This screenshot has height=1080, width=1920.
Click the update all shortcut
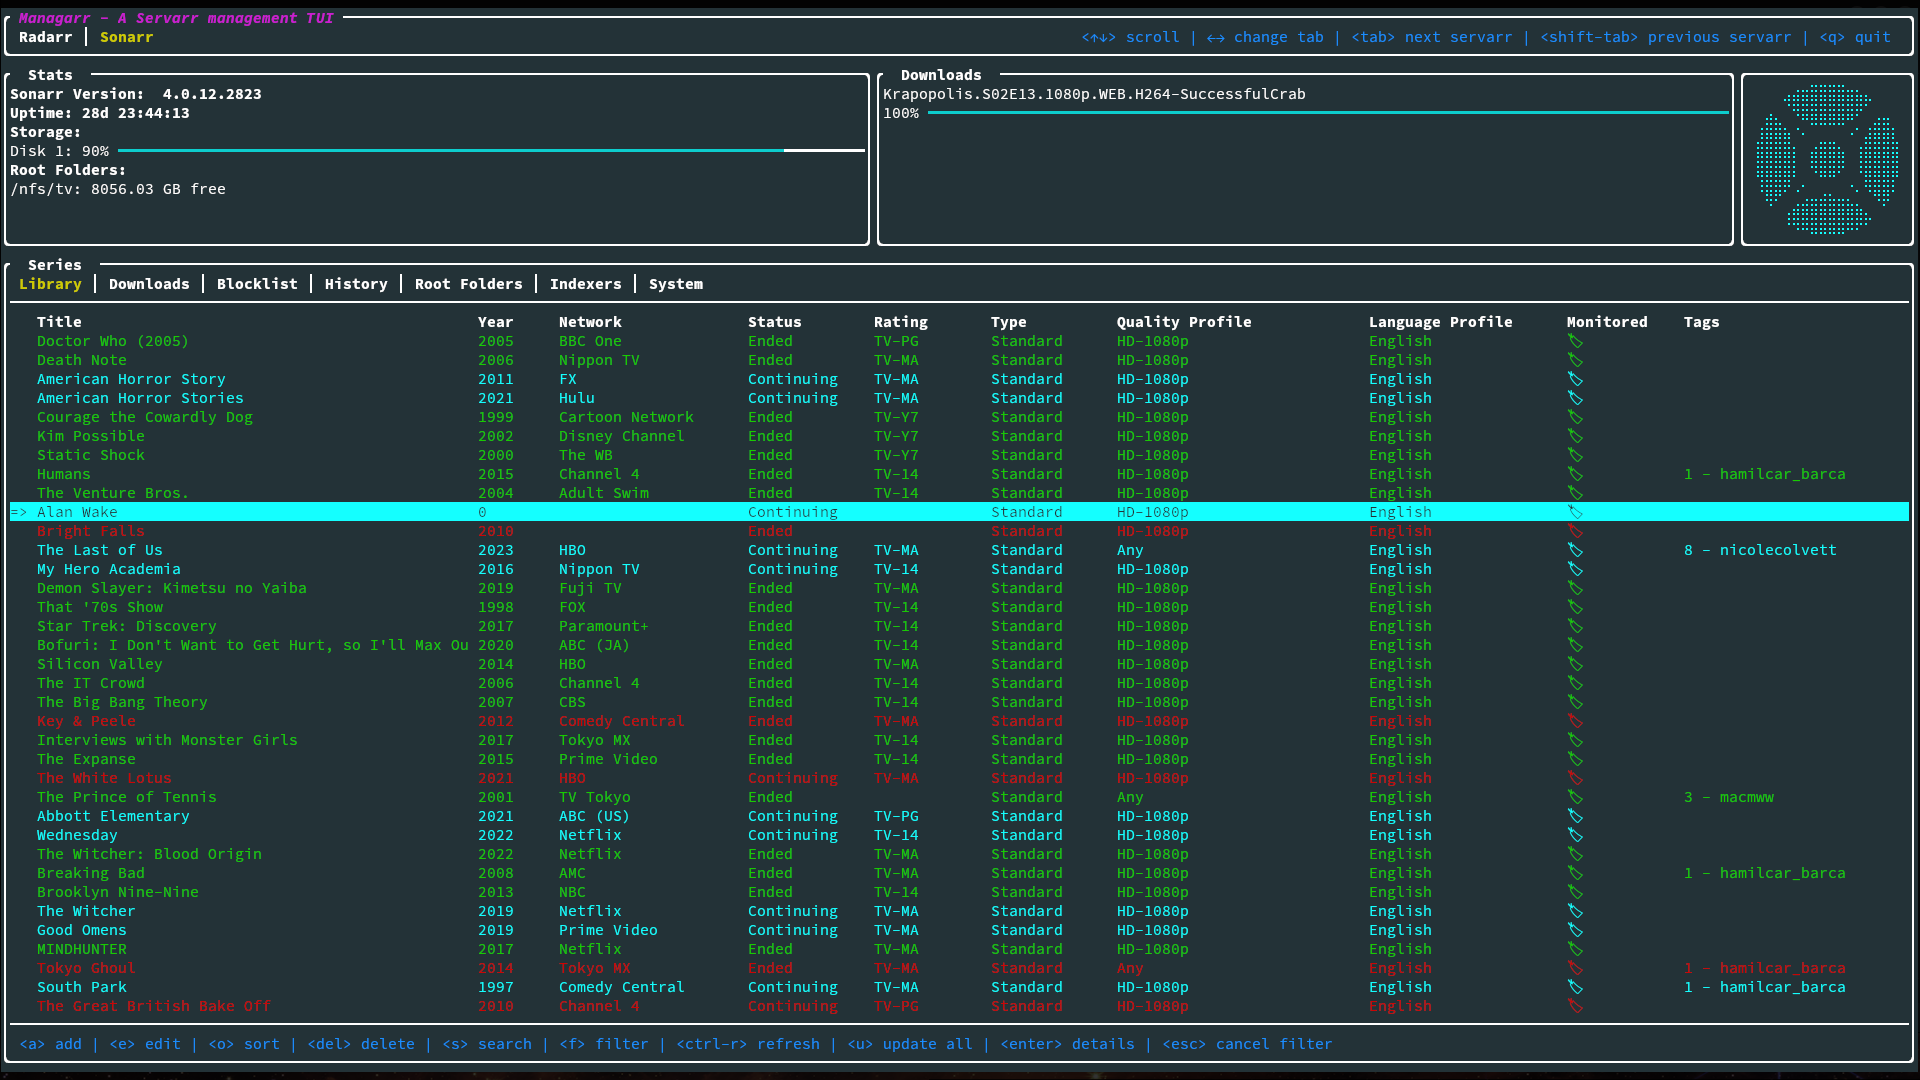click(912, 1043)
